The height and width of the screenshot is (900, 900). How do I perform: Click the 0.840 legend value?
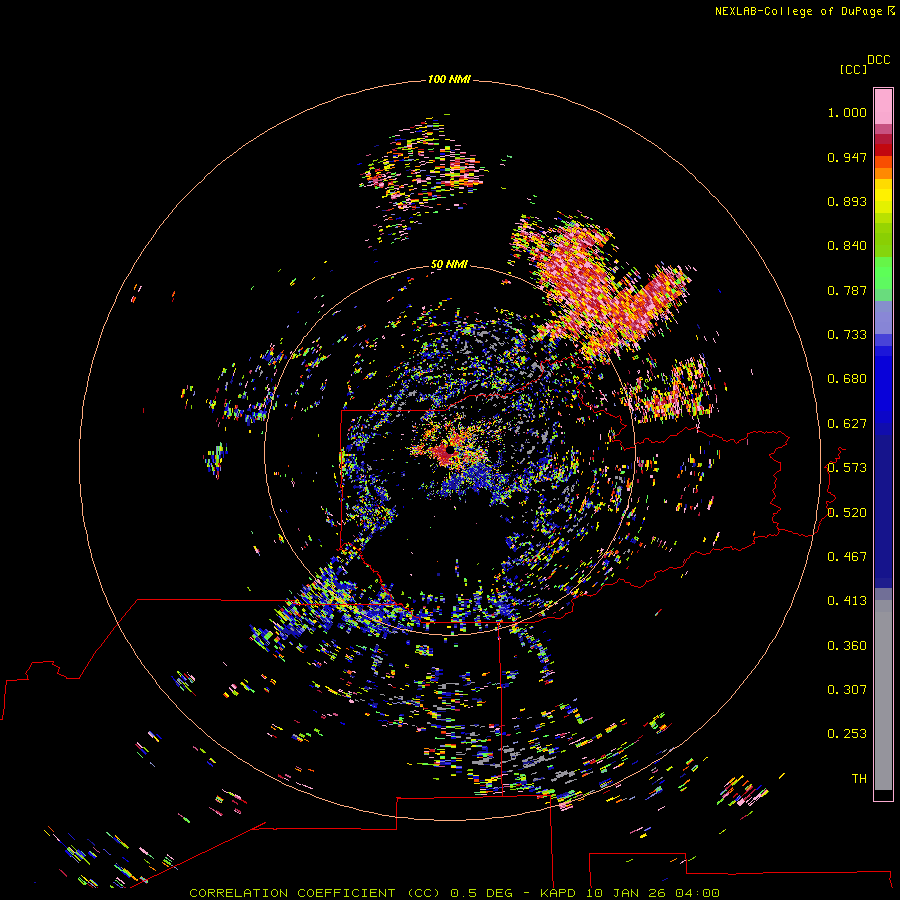(847, 246)
